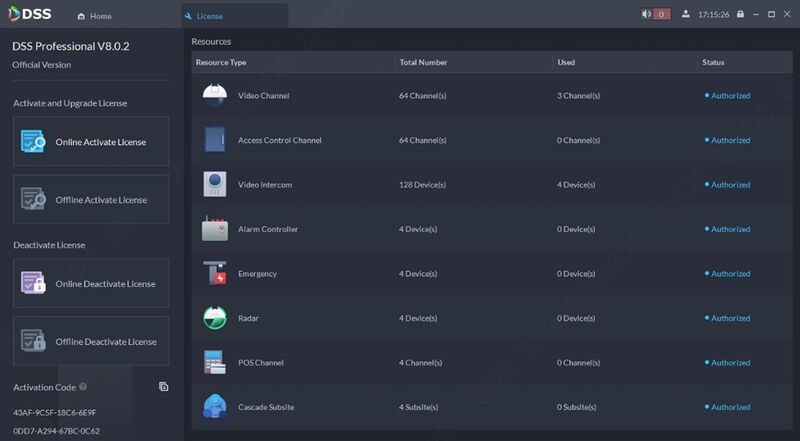The image size is (800, 441).
Task: Click the 0 Subsite(s) used value
Action: coord(577,407)
